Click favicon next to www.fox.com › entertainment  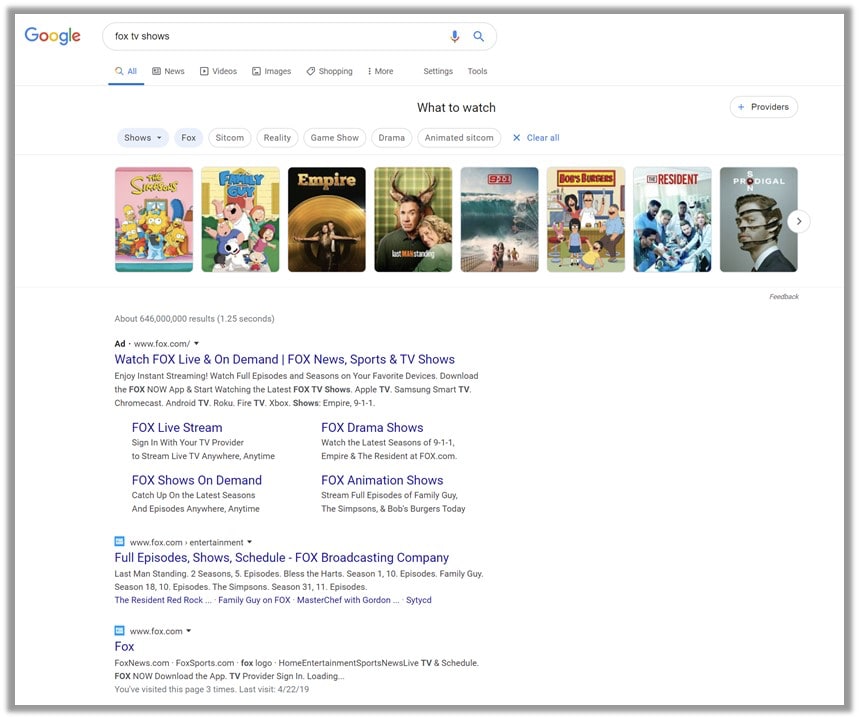click(119, 541)
